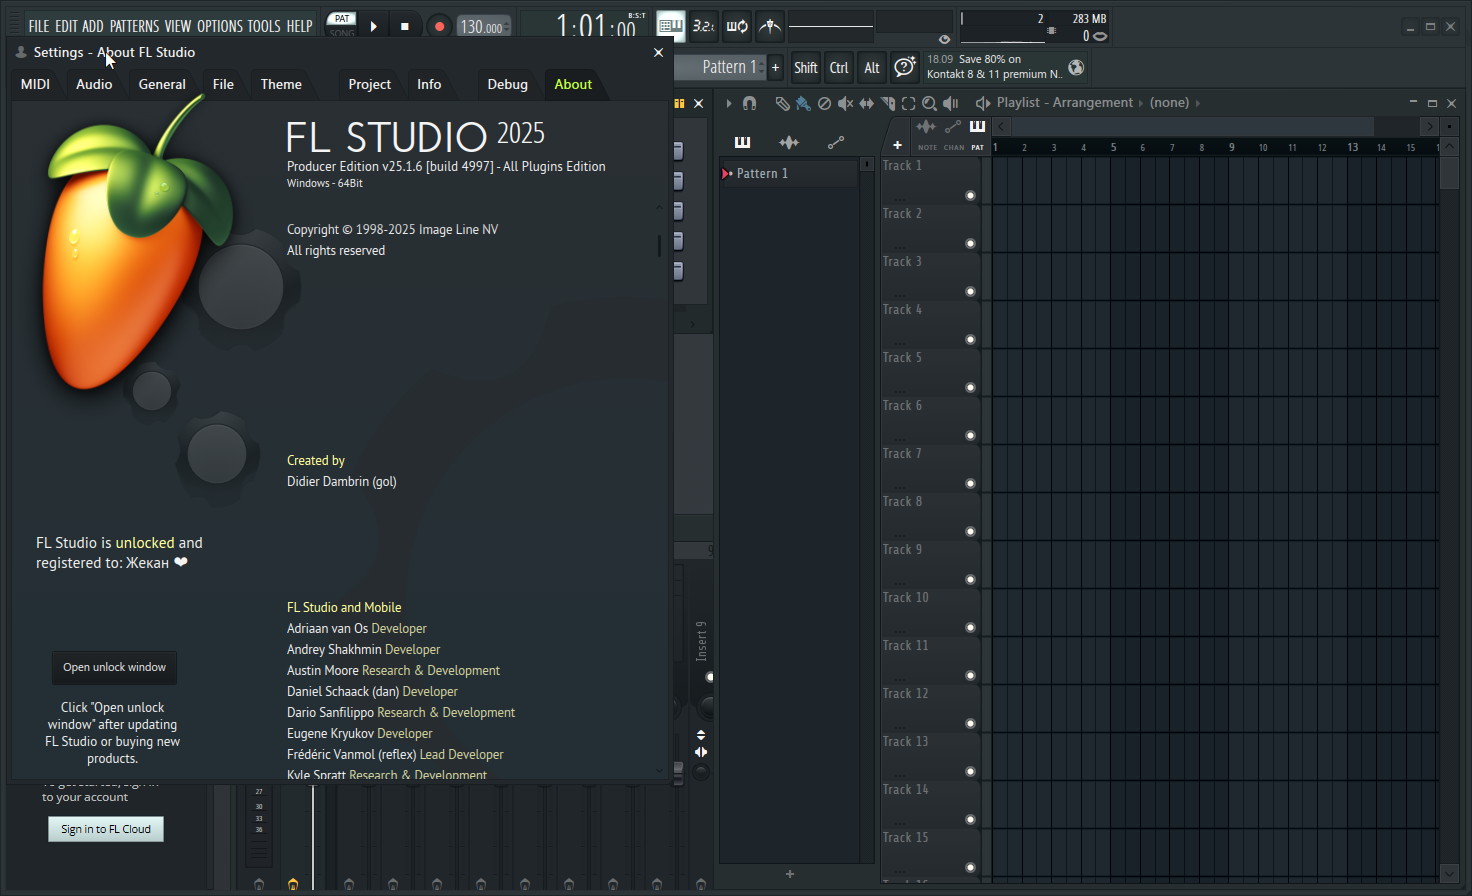Viewport: 1472px width, 896px height.
Task: Select the Paint brush tool
Action: [x=803, y=103]
